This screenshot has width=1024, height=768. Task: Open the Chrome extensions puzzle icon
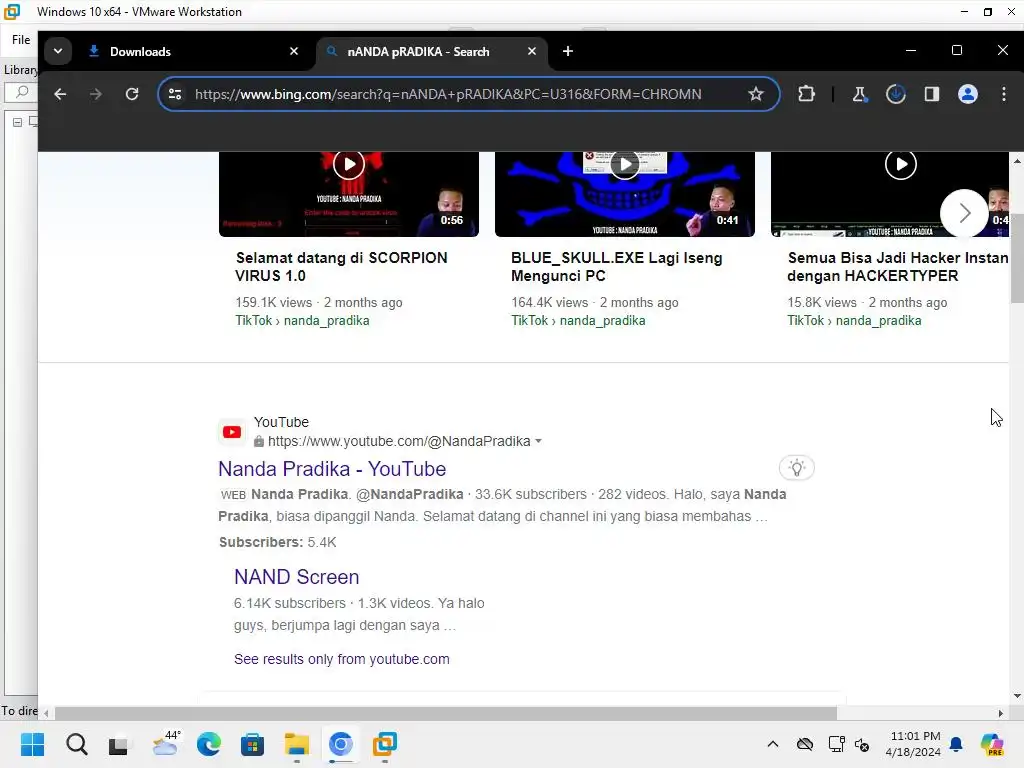click(807, 94)
